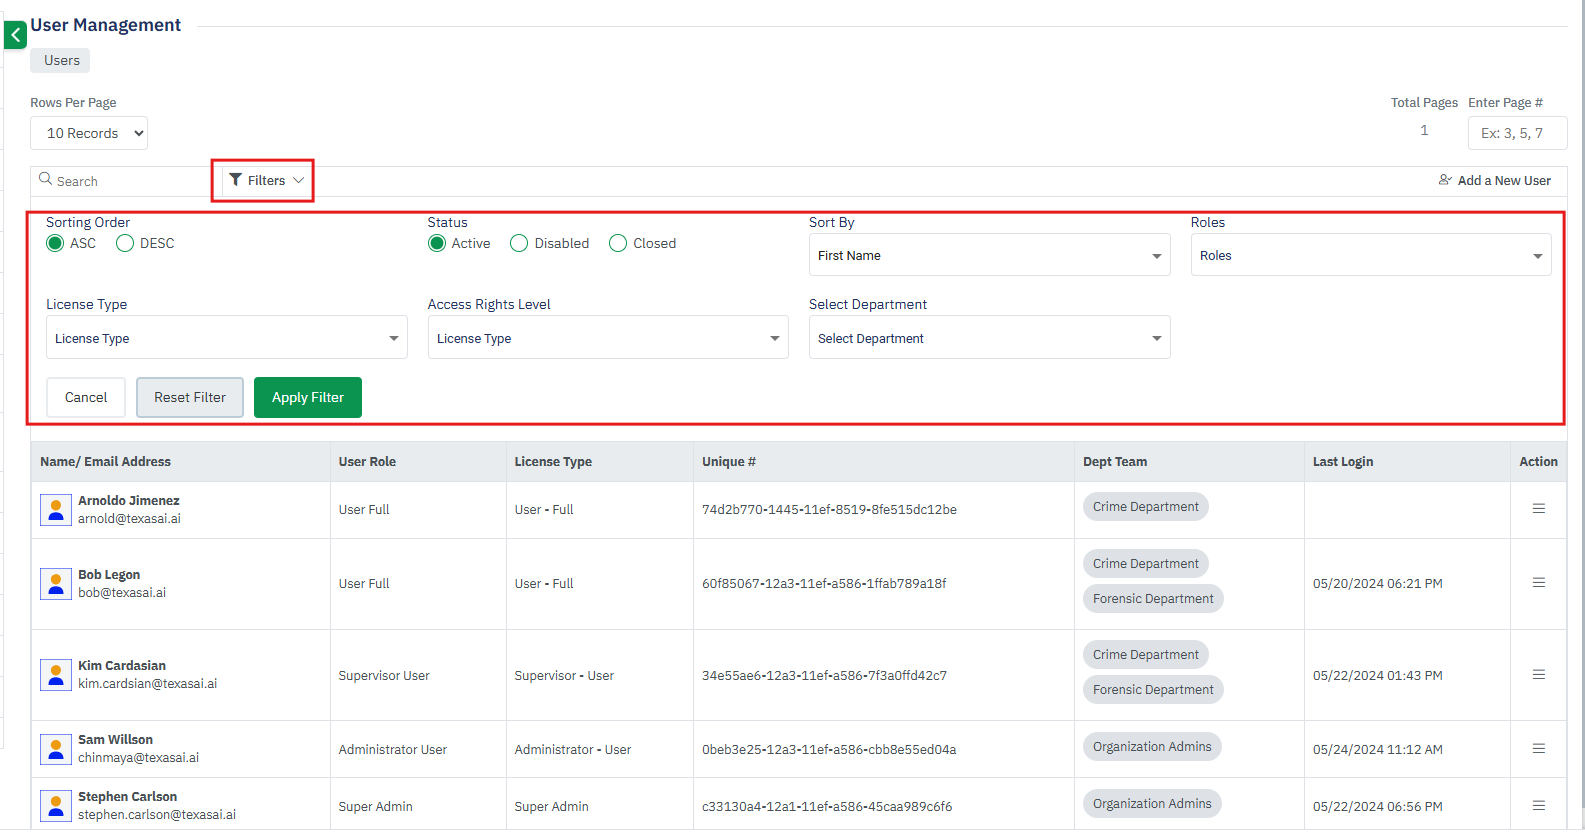This screenshot has width=1585, height=832.
Task: Click last login 05/20/2024 06:21 PM
Action: (1378, 584)
